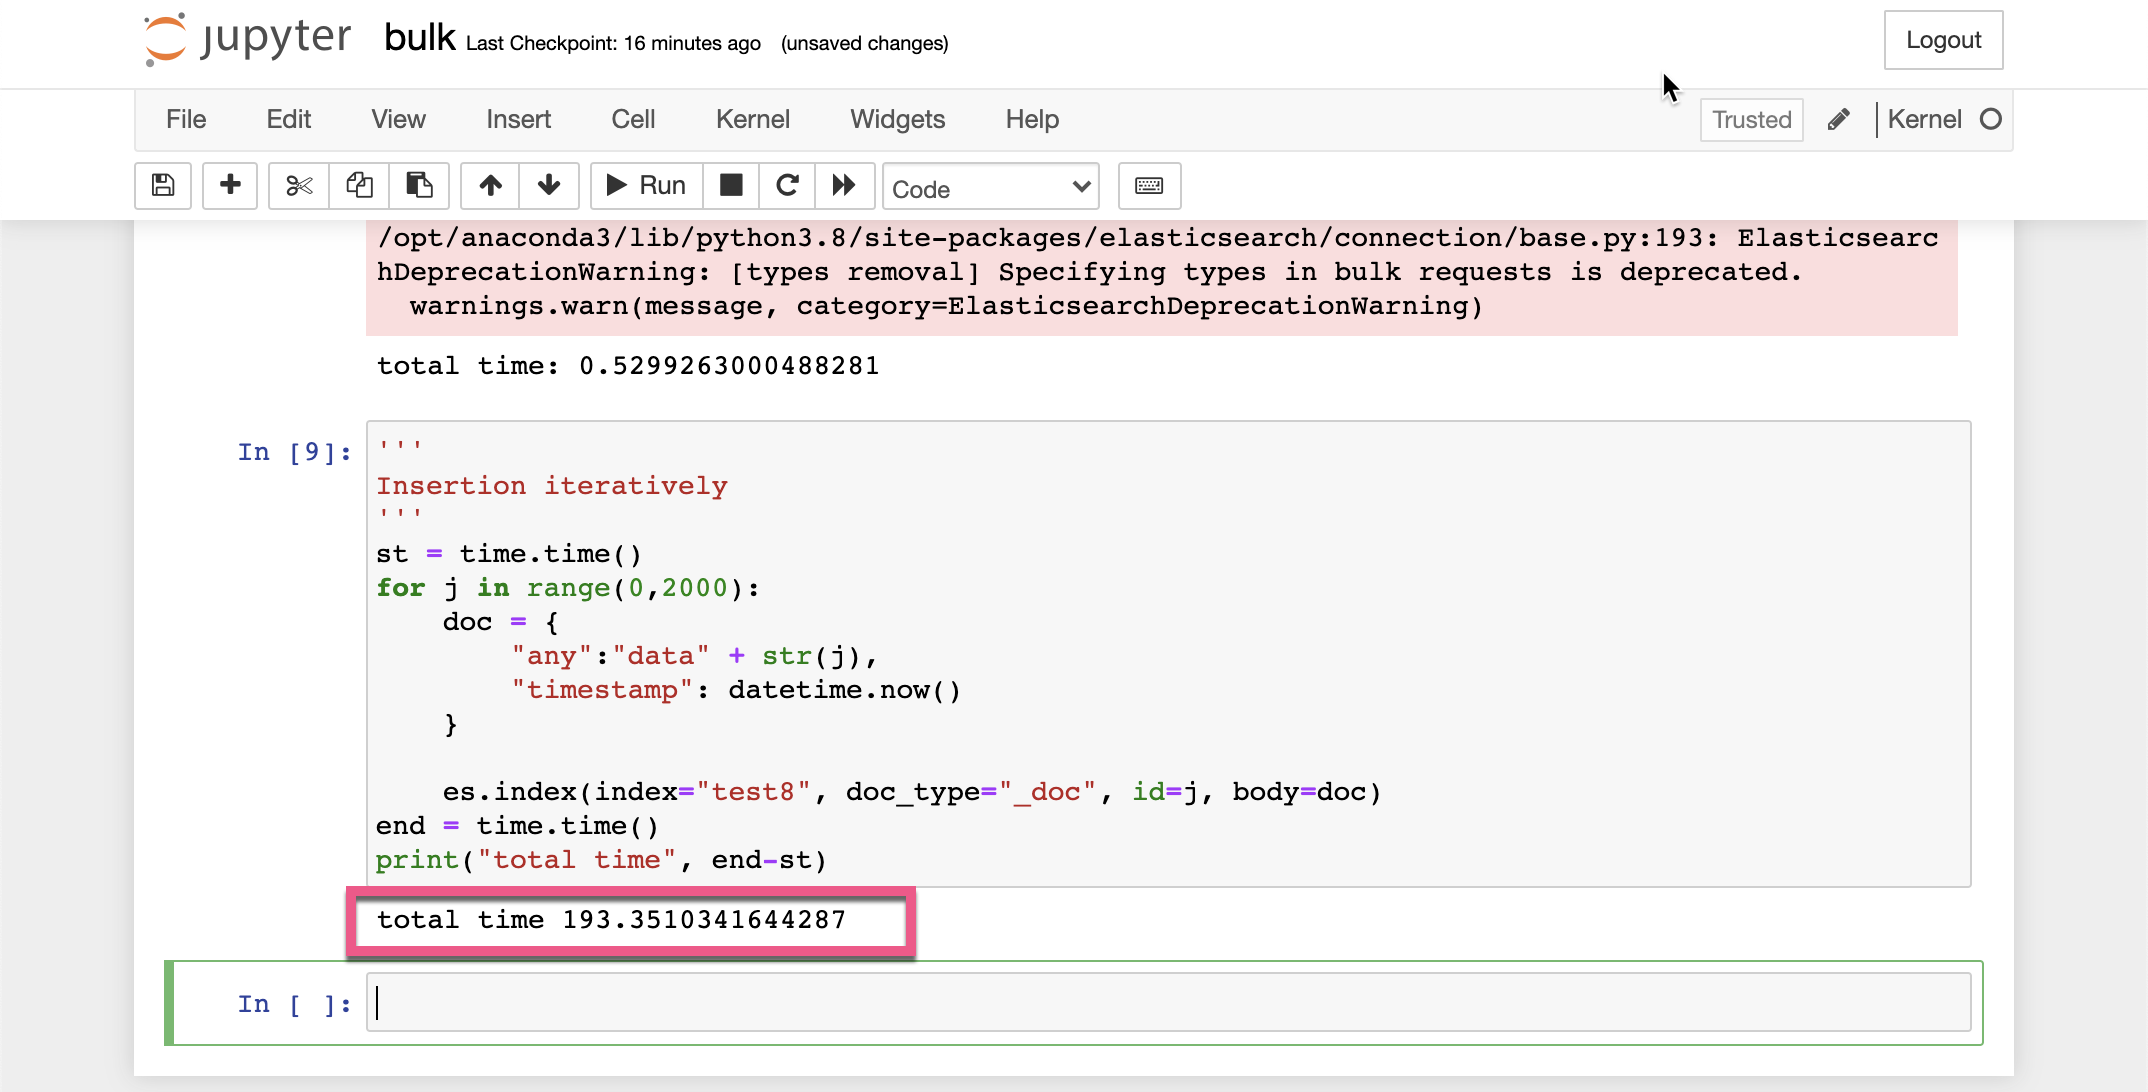Open the Widgets menu
This screenshot has height=1092, width=2148.
coord(897,119)
